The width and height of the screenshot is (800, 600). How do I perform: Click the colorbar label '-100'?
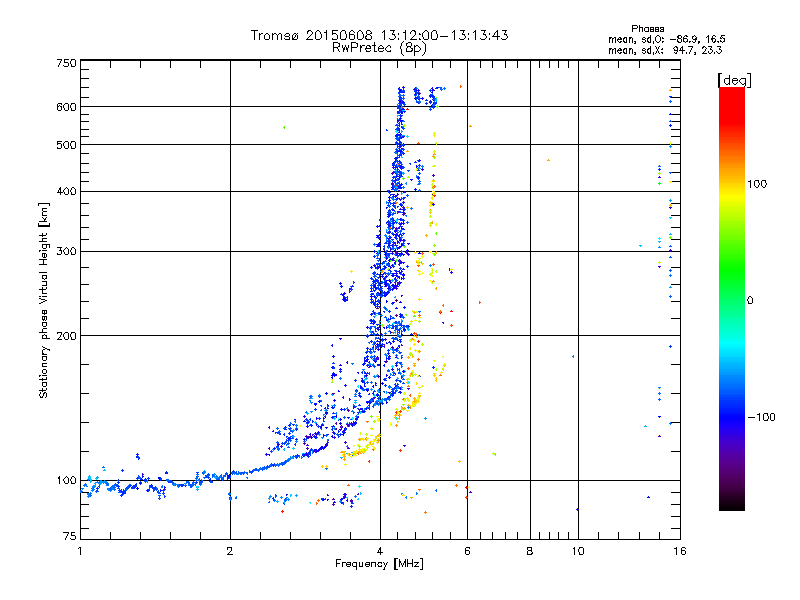coord(761,417)
